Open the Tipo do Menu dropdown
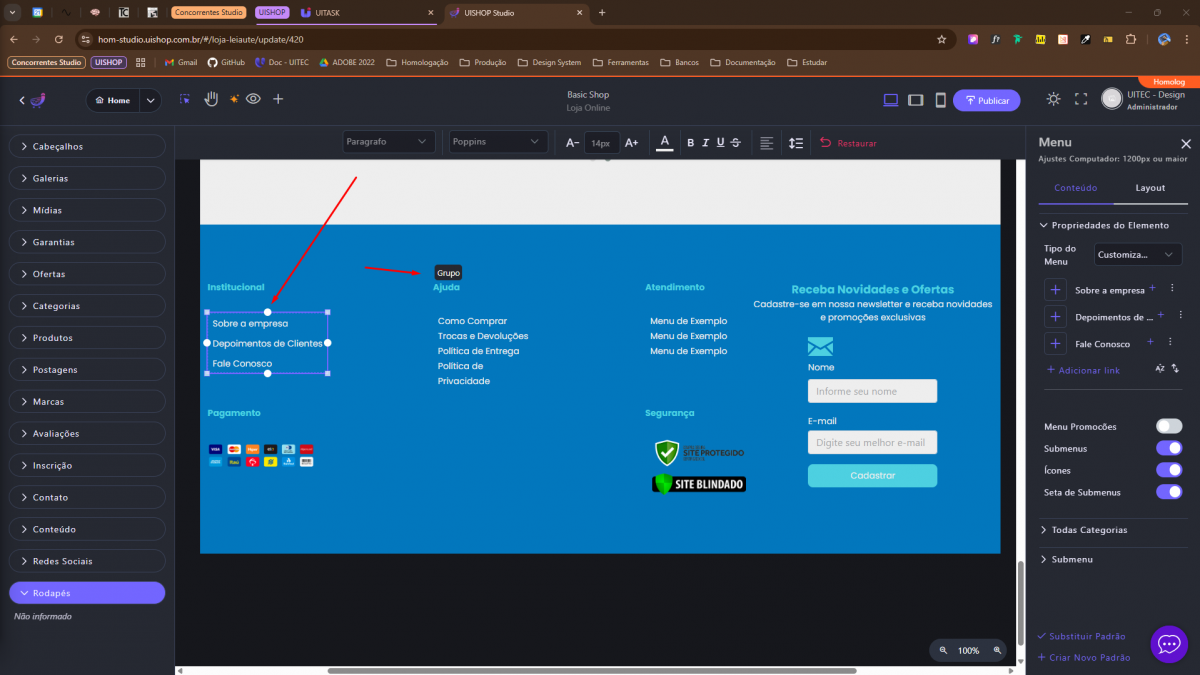Screen dimensions: 1200x675 point(1137,255)
